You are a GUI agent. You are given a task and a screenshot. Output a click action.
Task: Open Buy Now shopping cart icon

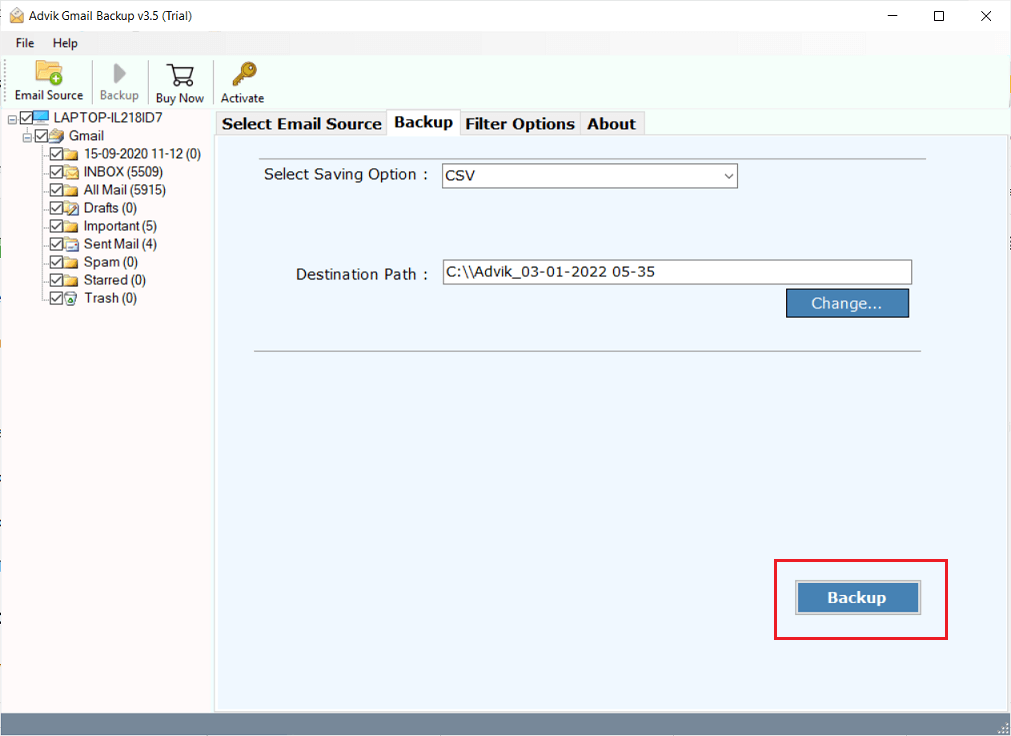point(180,75)
